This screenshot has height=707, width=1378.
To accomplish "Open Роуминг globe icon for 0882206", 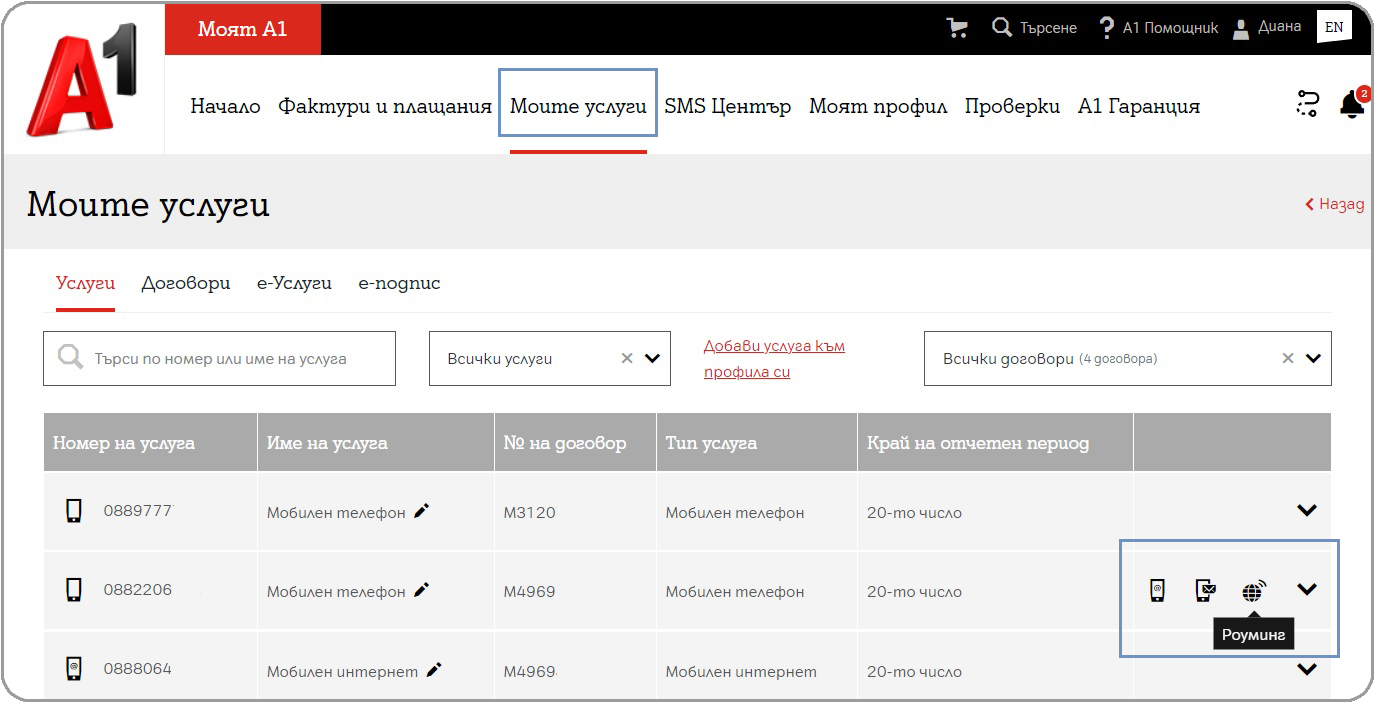I will (x=1253, y=590).
